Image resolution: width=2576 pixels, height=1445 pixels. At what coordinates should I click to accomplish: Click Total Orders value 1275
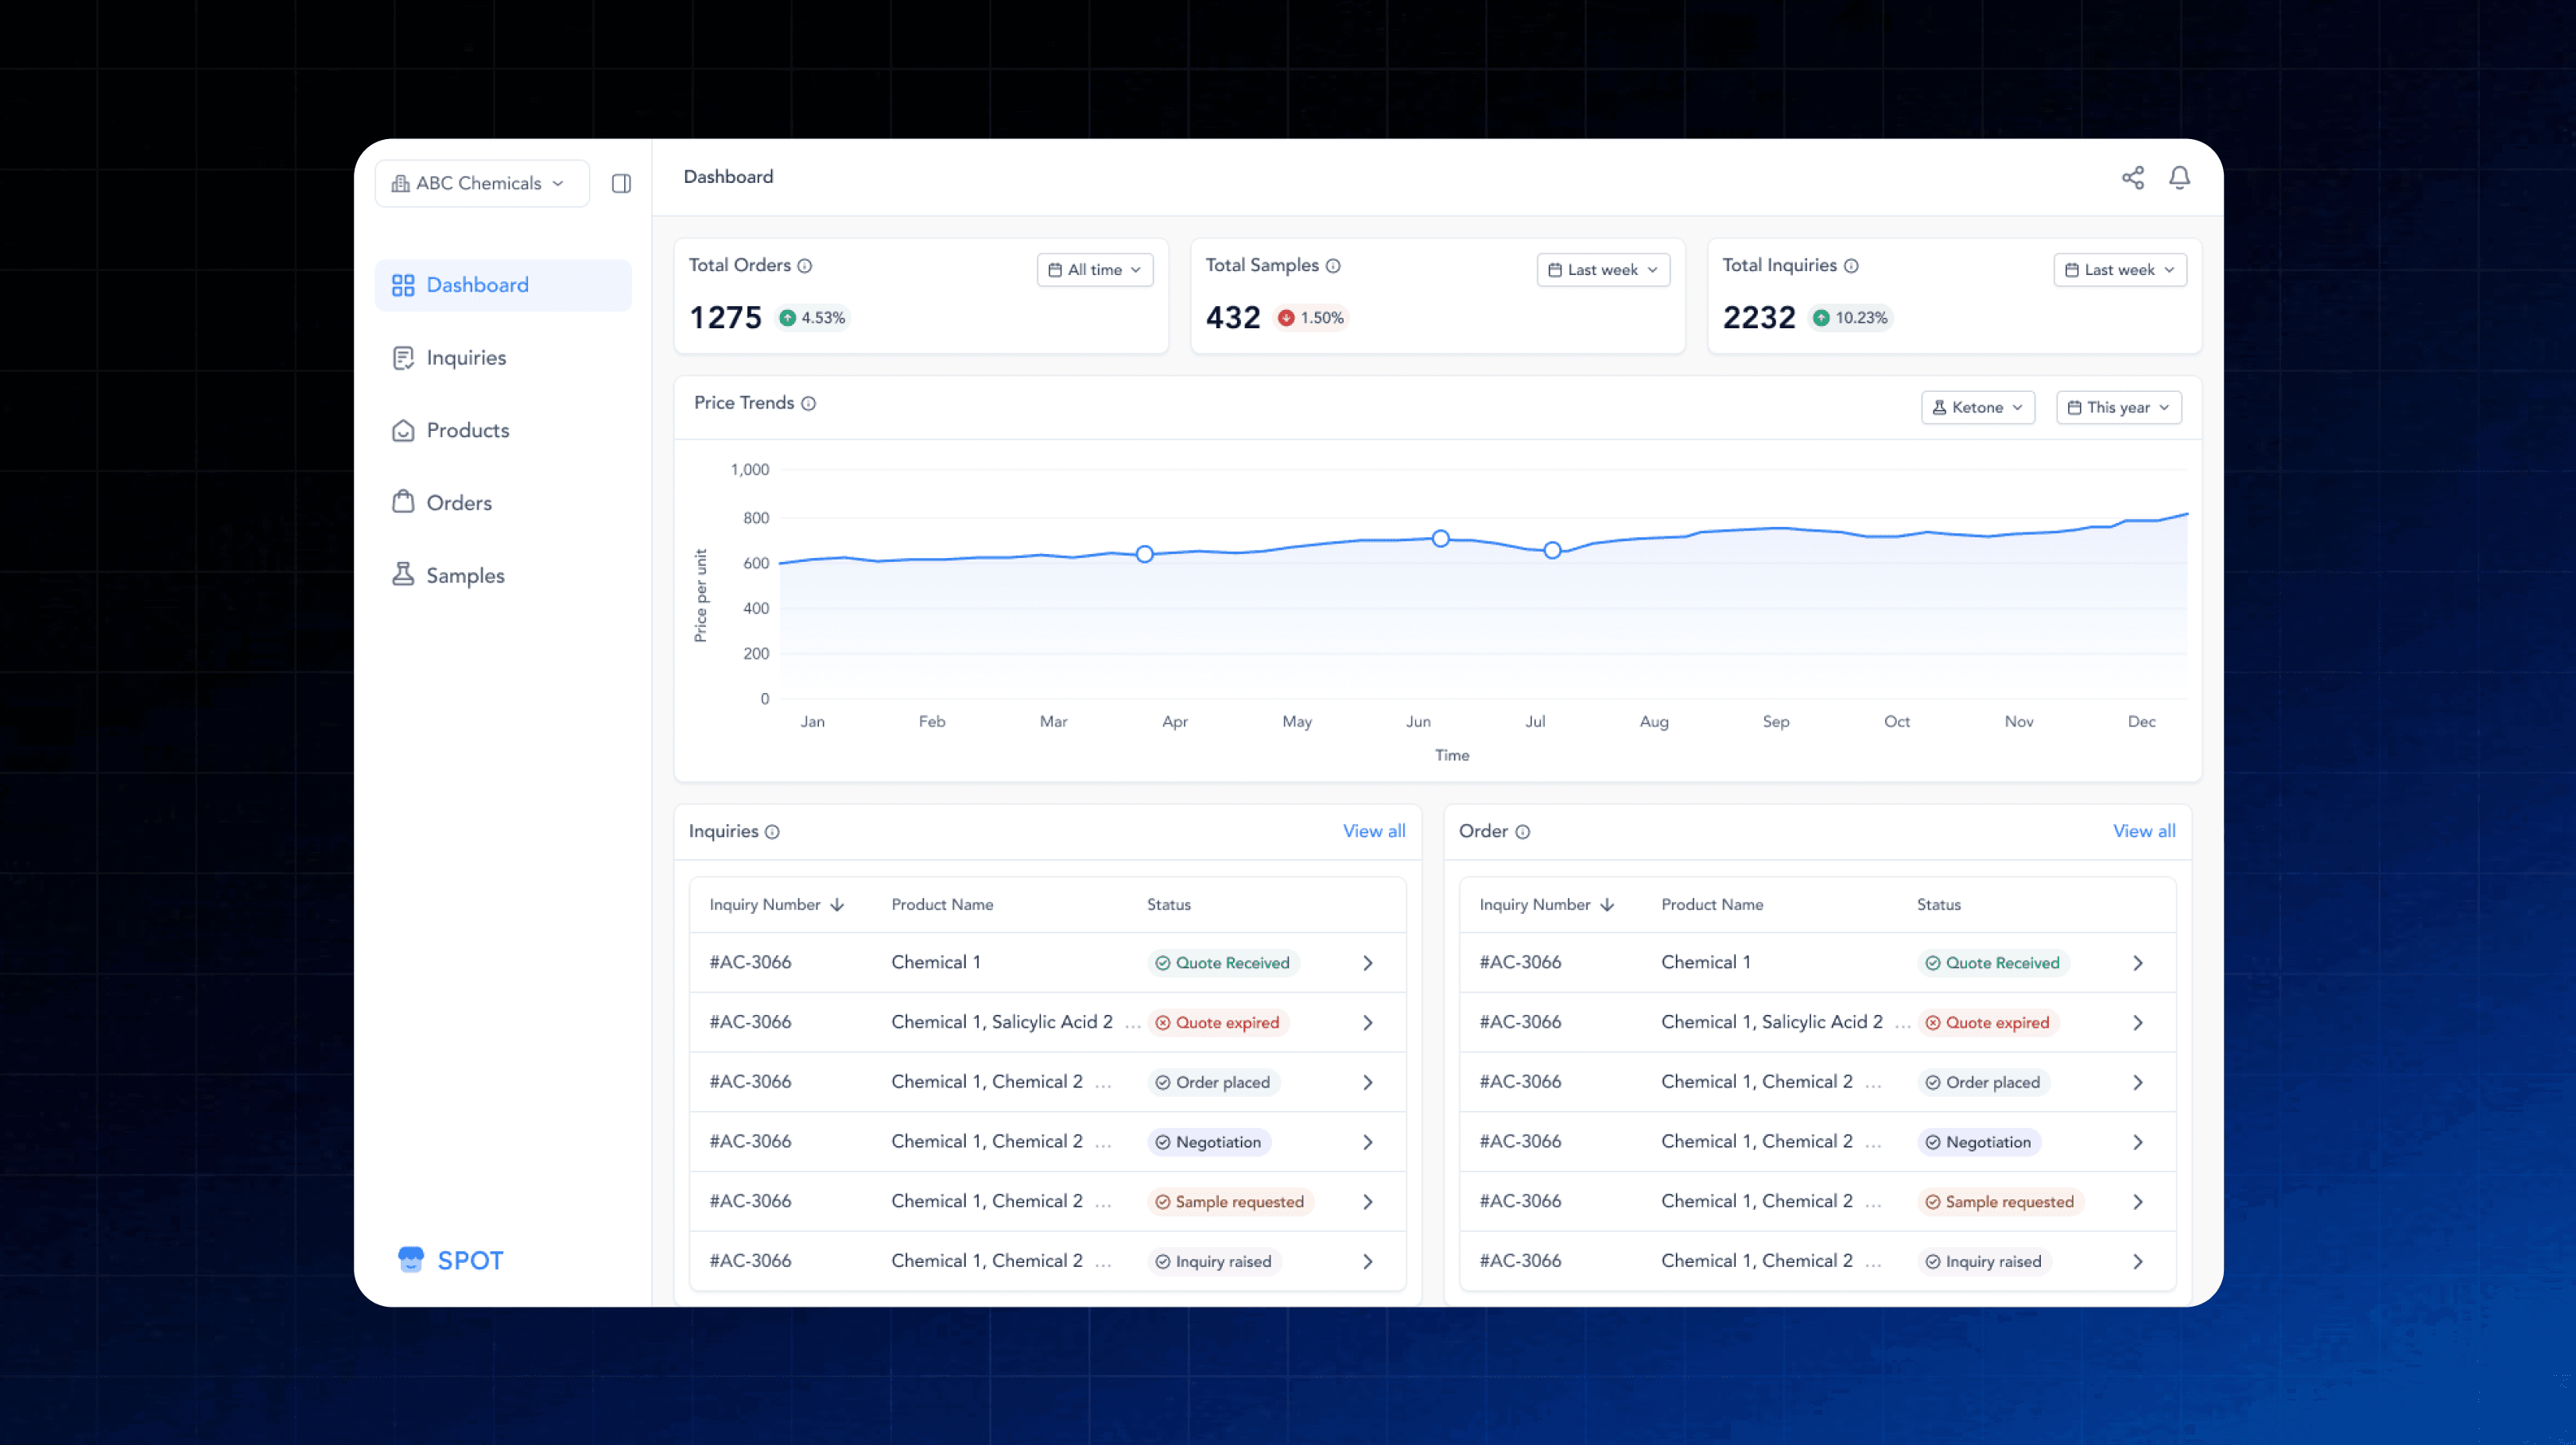[x=726, y=318]
